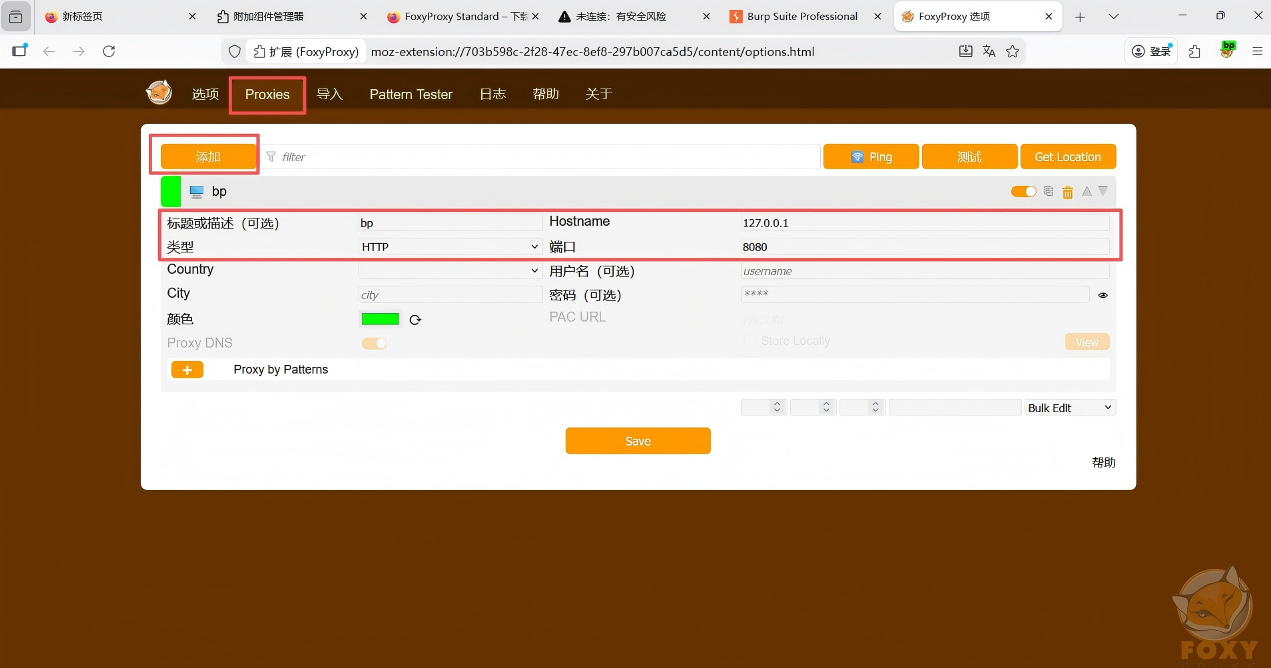Close the 新标签页 tab
The image size is (1271, 668).
point(192,17)
